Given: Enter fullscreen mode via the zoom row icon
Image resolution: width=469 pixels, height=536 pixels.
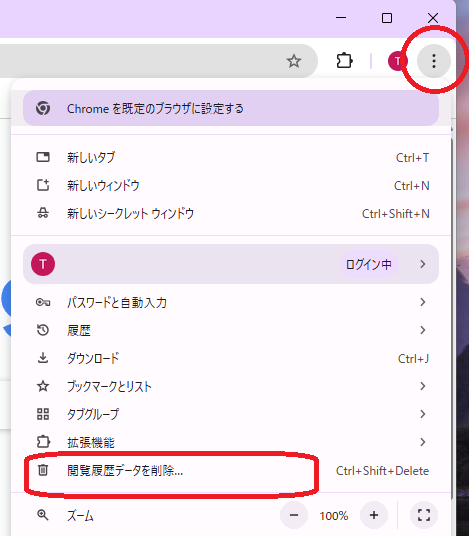Looking at the screenshot, I should coord(424,515).
